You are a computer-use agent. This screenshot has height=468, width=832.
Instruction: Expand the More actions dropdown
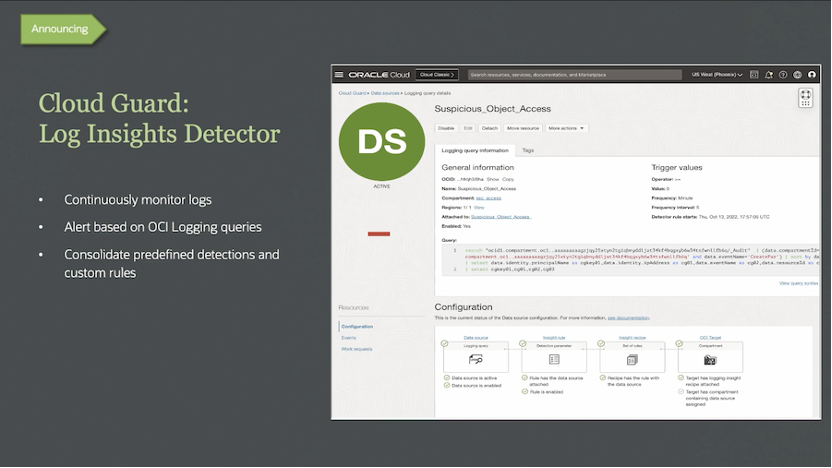[x=566, y=128]
